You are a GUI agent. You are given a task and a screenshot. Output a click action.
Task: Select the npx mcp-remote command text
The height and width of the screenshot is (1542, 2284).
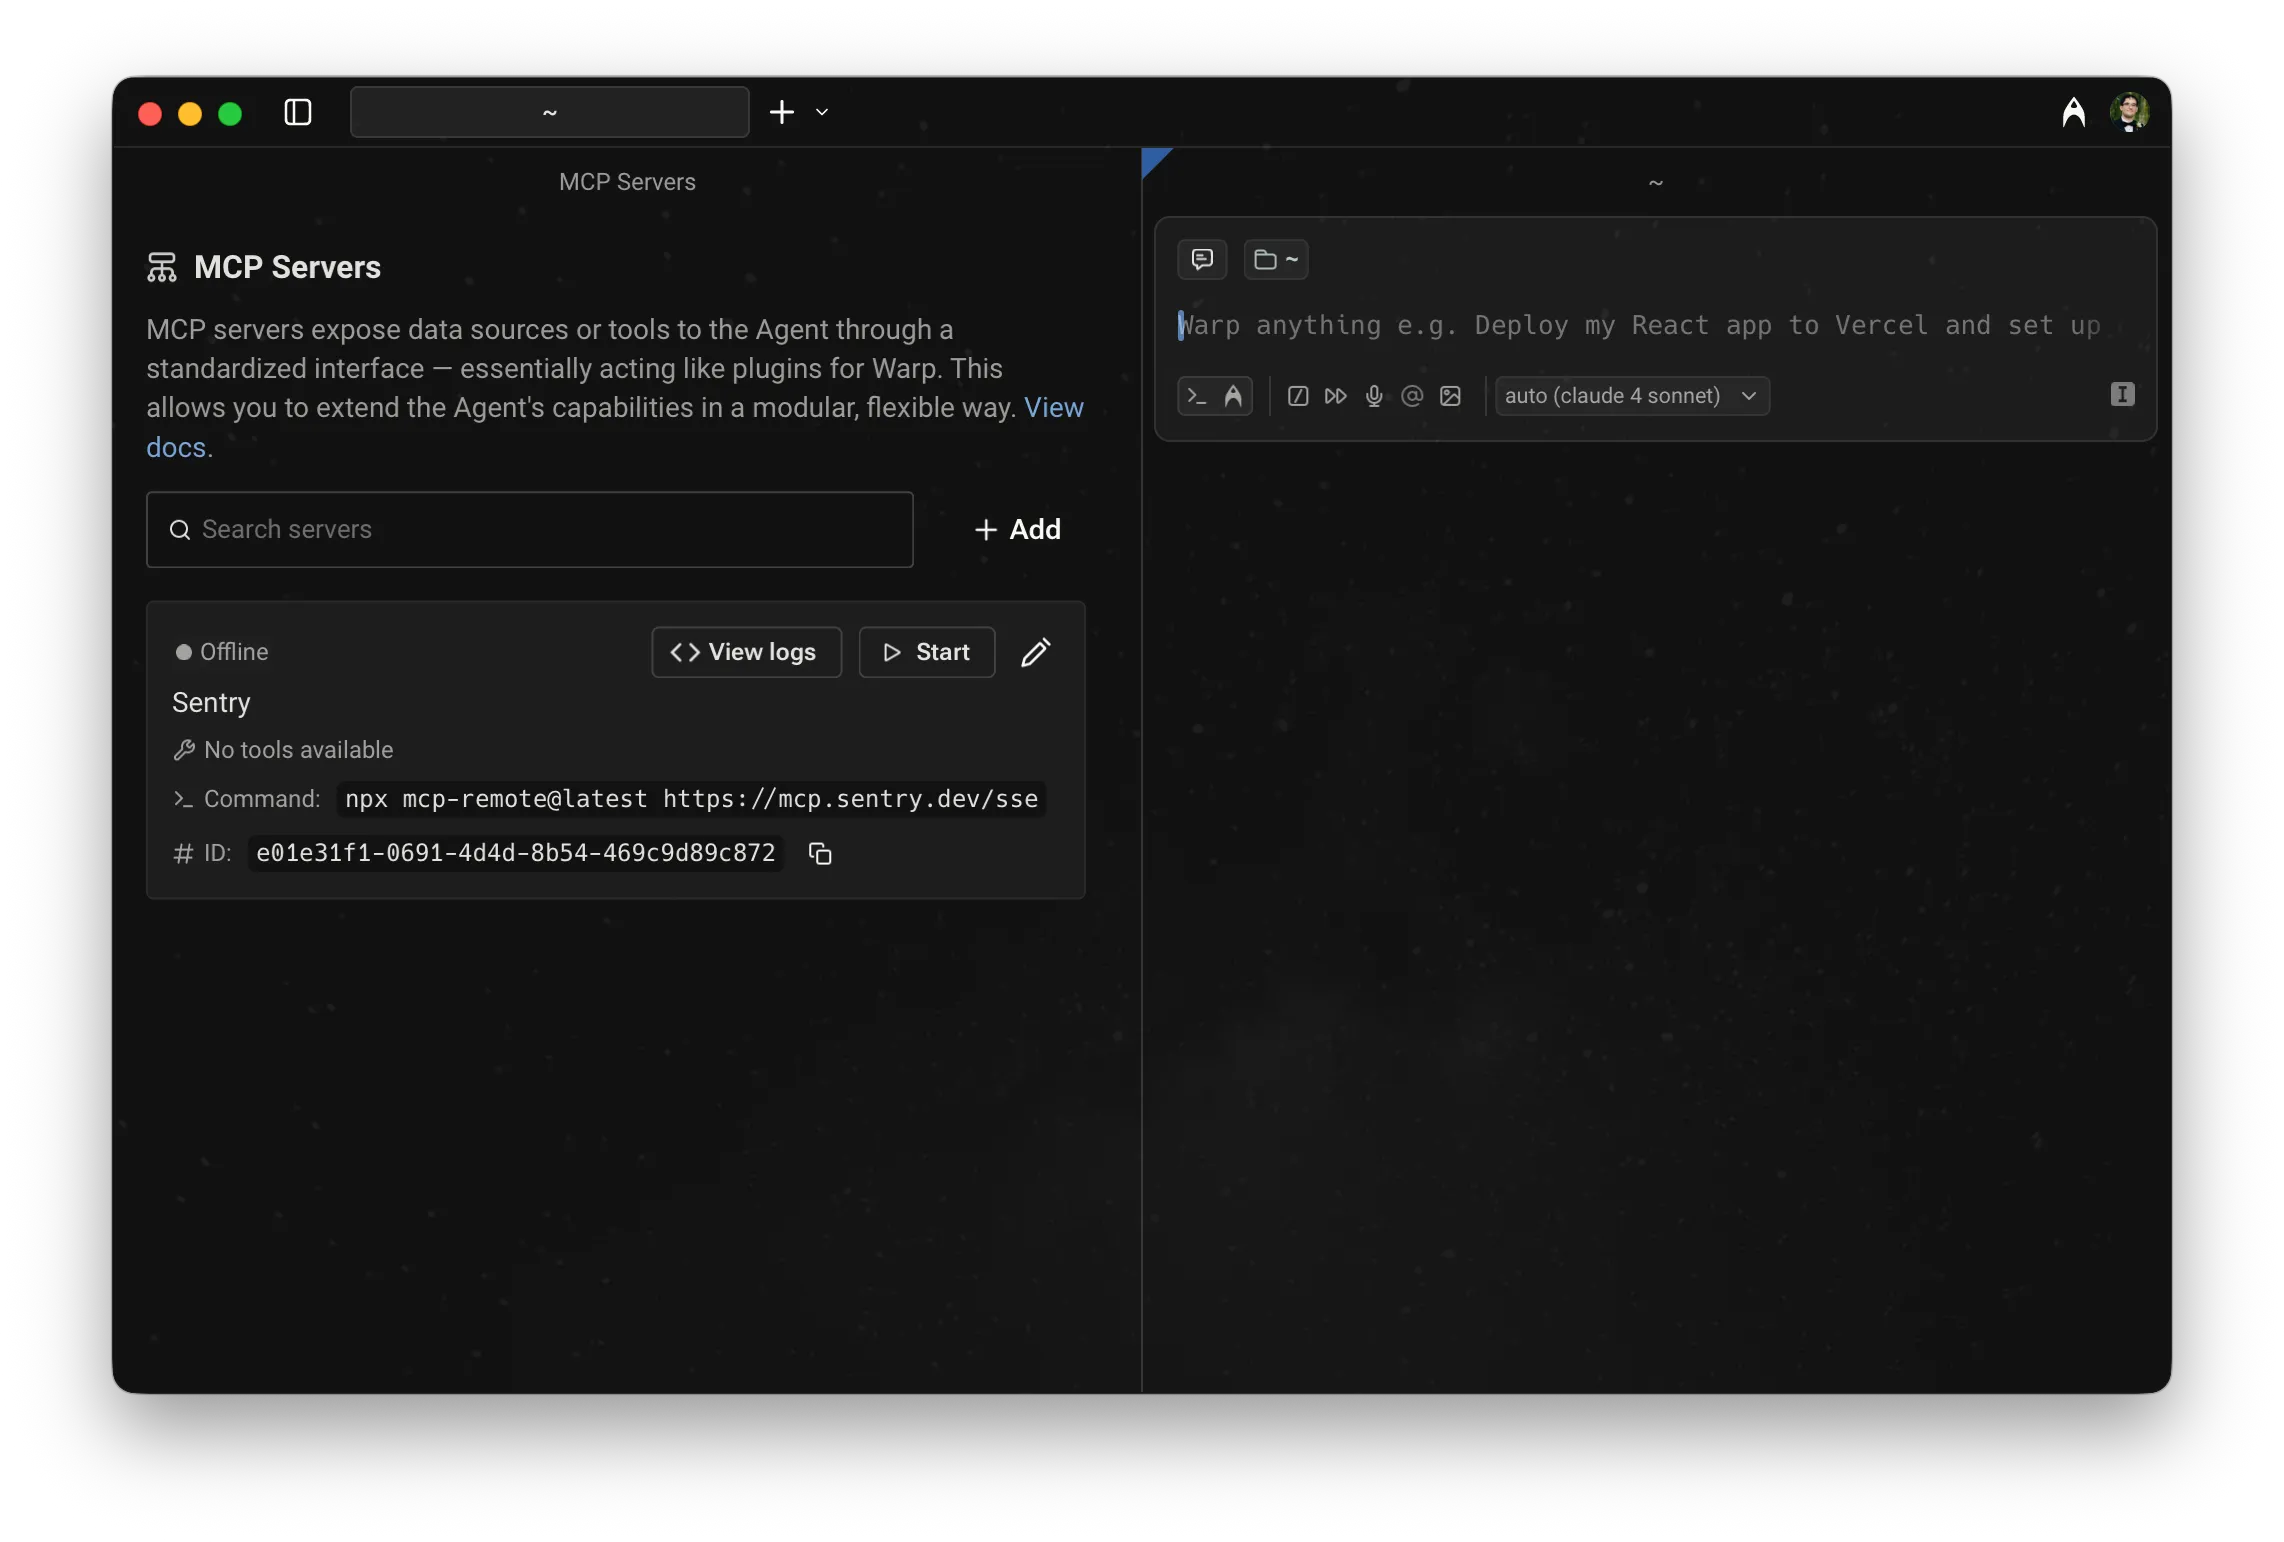click(x=691, y=799)
